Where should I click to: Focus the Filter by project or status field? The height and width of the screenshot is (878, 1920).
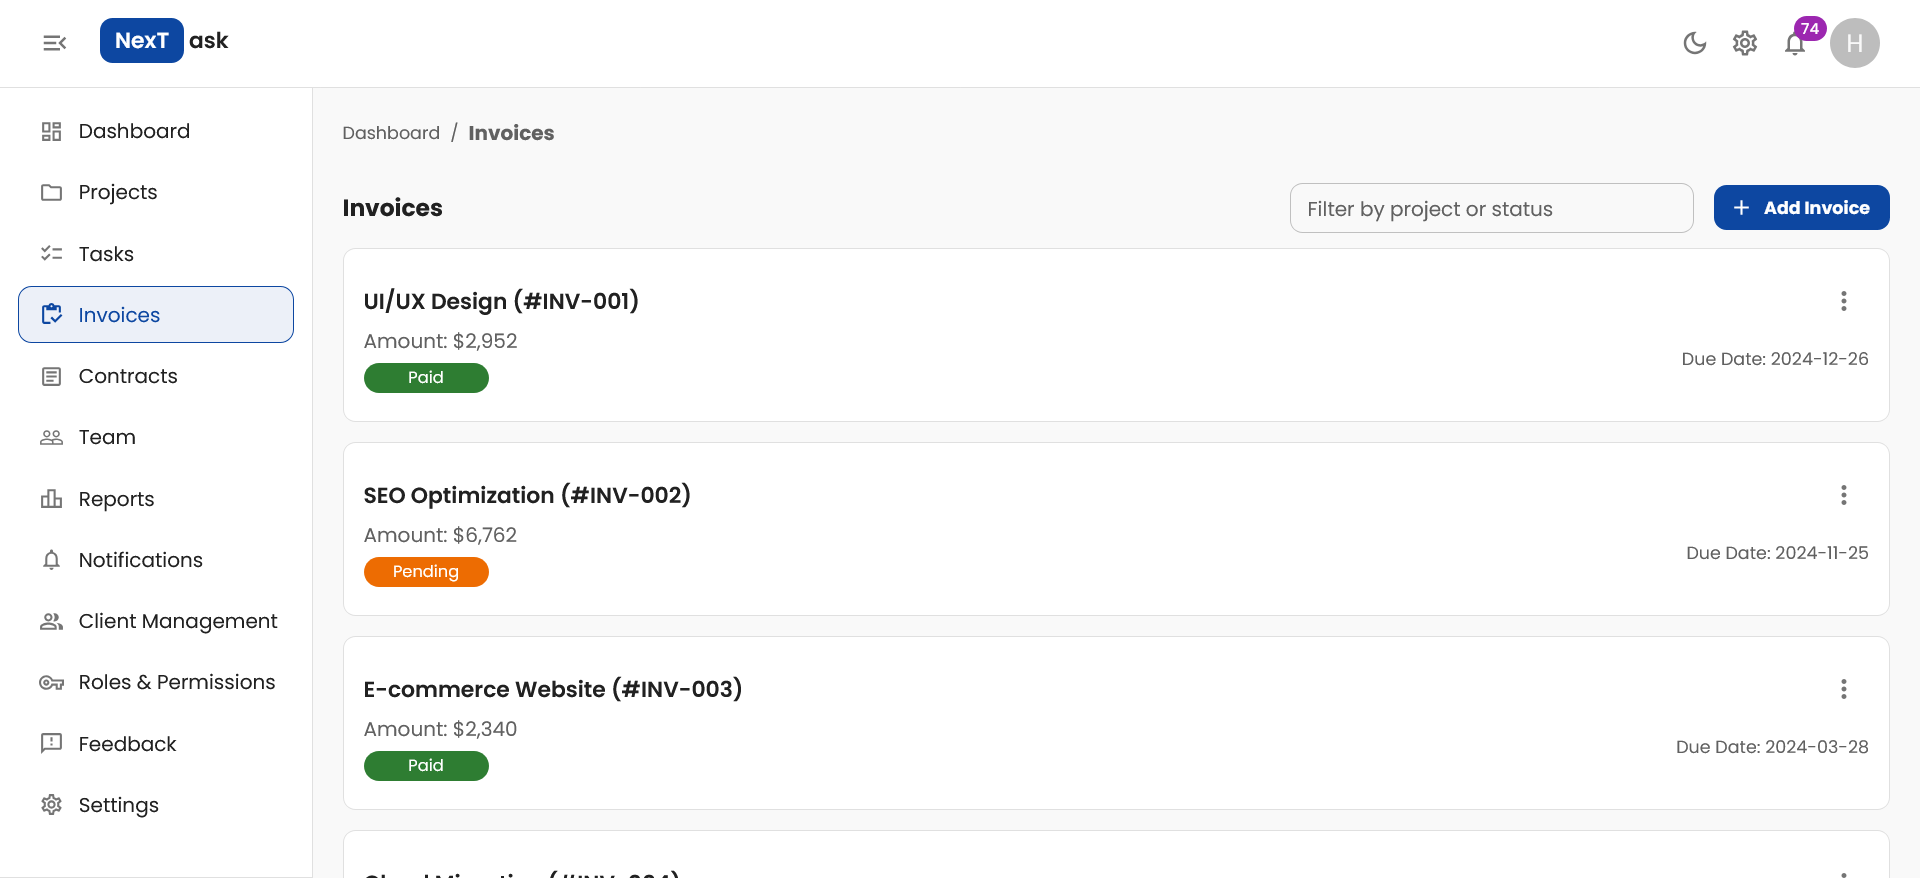coord(1491,208)
